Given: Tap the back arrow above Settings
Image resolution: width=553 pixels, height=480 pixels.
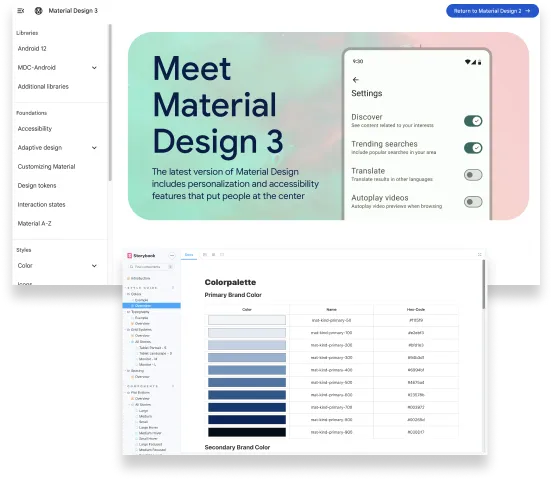Looking at the screenshot, I should click(x=356, y=80).
